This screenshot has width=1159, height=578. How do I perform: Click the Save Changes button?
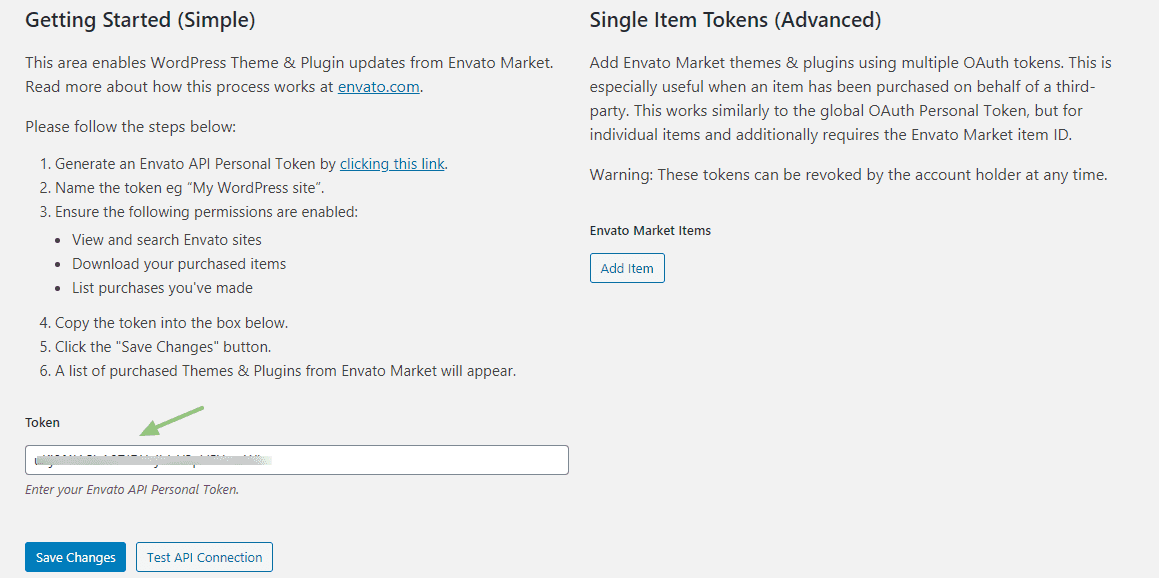click(75, 557)
